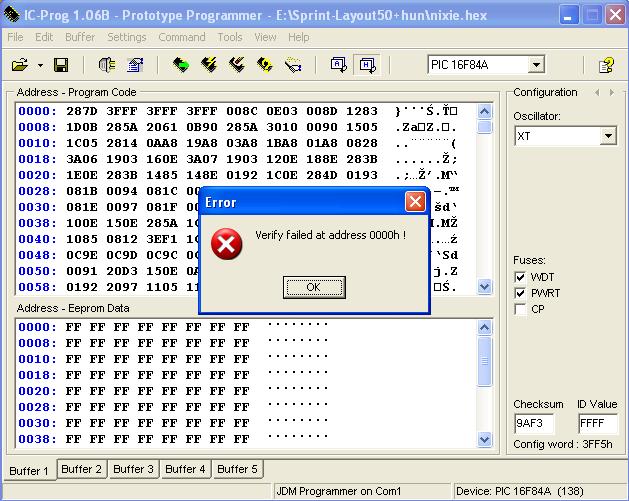Click program code value 287D
The height and width of the screenshot is (501, 629).
(82, 111)
